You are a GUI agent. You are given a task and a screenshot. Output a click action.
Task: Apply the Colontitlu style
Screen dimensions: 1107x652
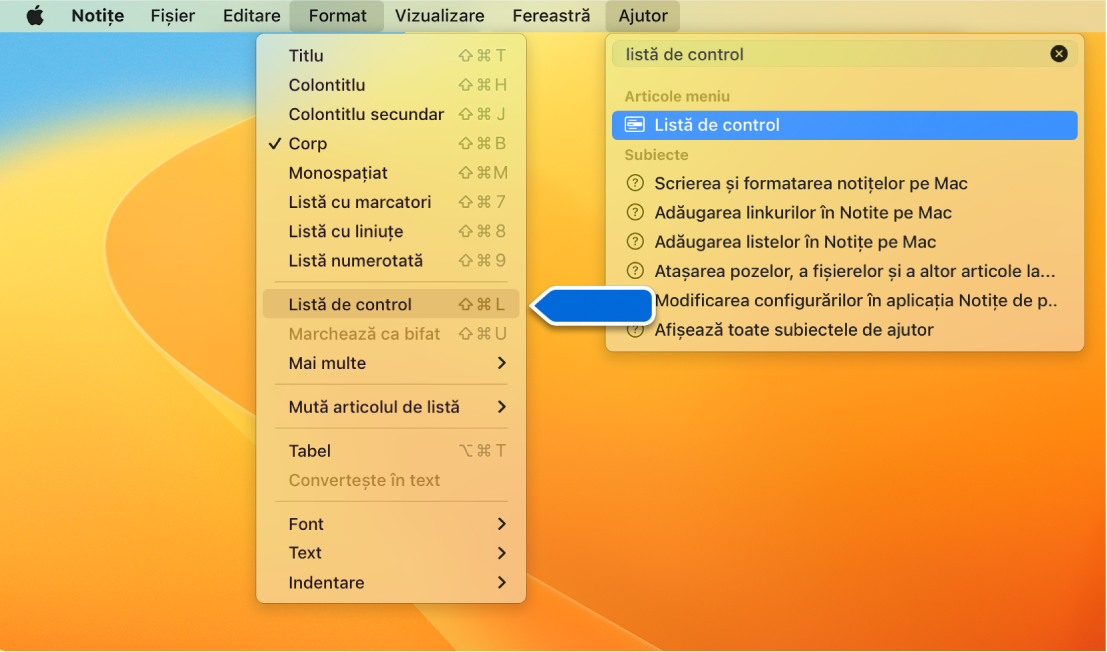coord(391,85)
